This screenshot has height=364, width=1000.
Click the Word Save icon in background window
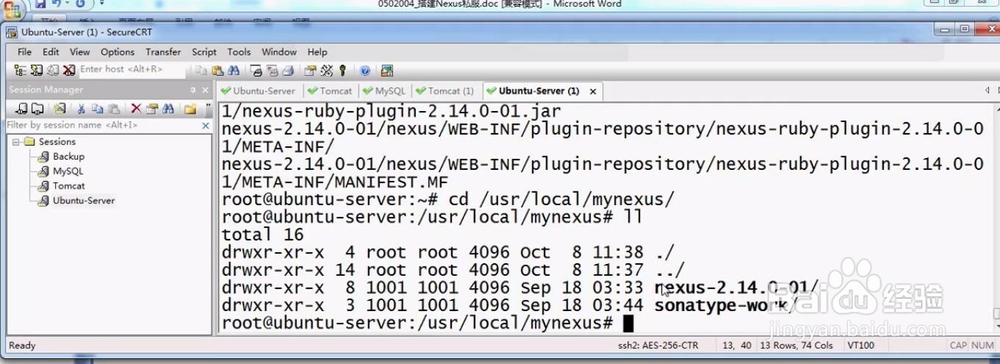tap(41, 4)
